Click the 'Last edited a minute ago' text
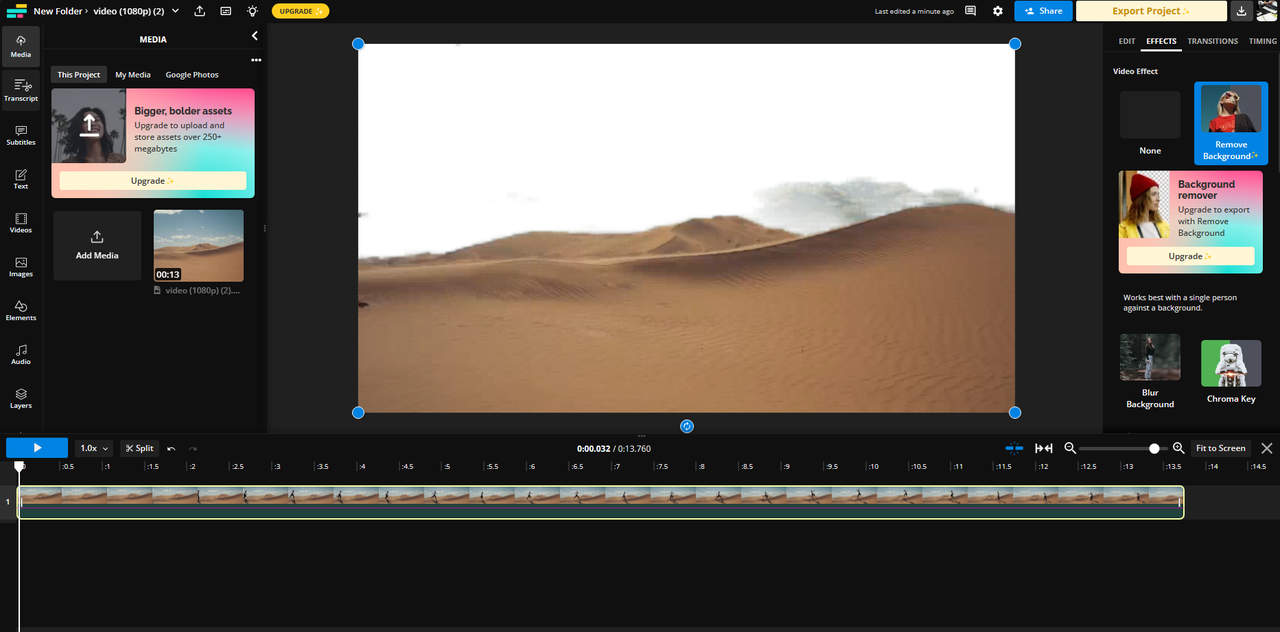This screenshot has height=632, width=1280. [x=914, y=11]
